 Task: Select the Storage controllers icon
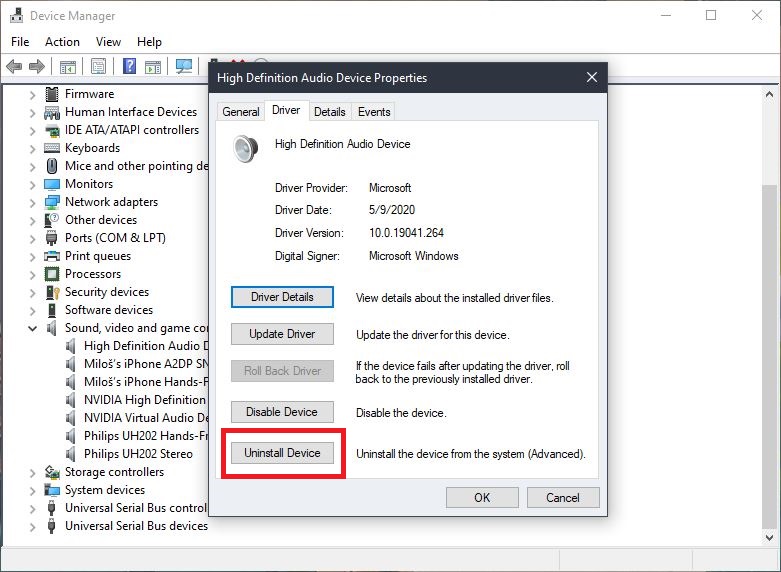pyautogui.click(x=52, y=471)
